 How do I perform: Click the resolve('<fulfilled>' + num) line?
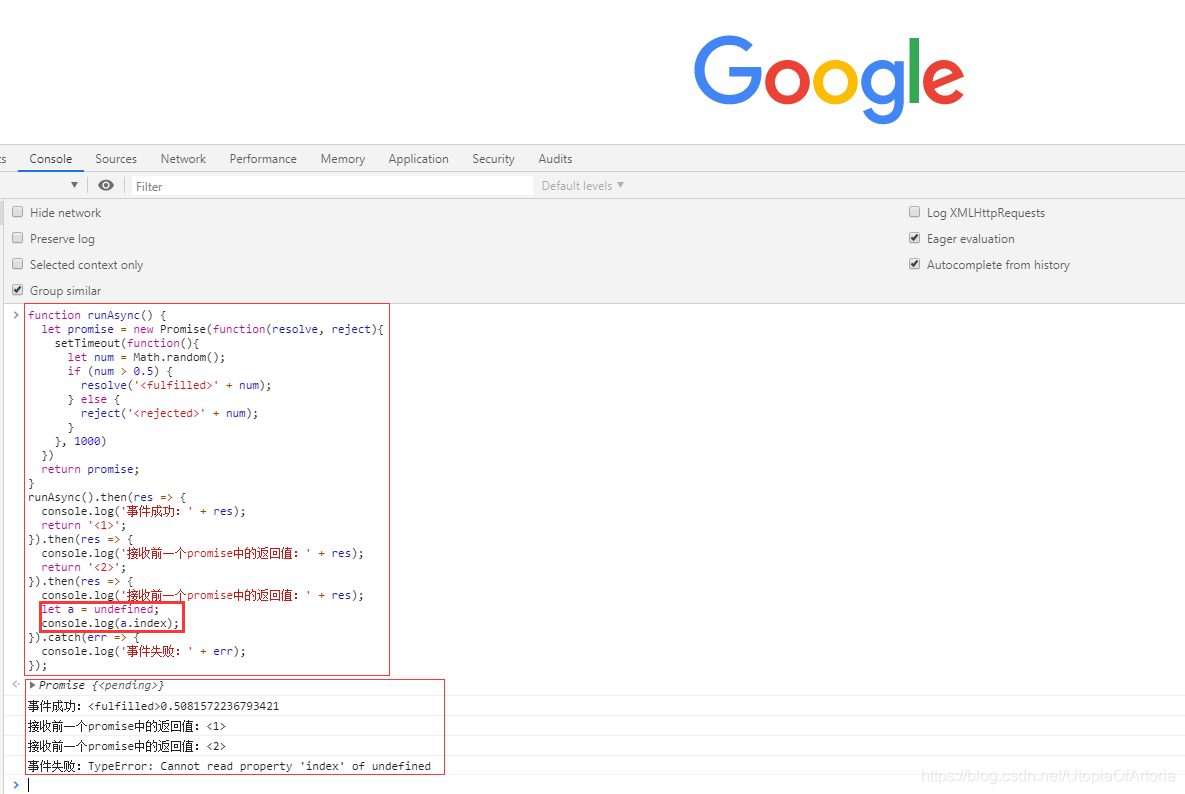[x=176, y=385]
